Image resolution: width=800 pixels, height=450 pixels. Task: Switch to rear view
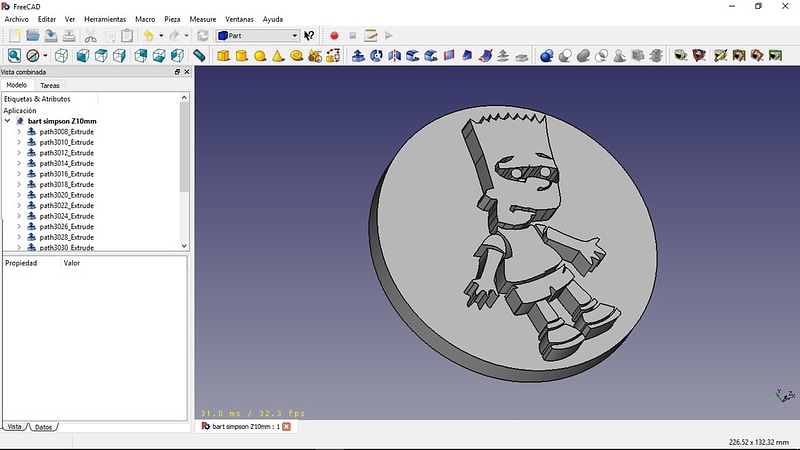(141, 56)
